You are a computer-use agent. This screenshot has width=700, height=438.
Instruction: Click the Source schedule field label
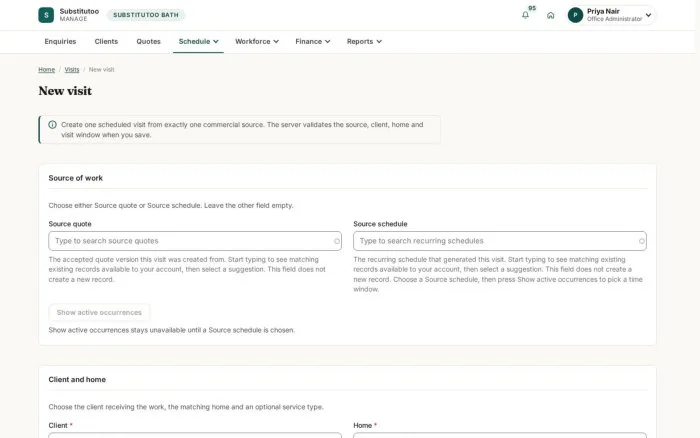coord(380,224)
